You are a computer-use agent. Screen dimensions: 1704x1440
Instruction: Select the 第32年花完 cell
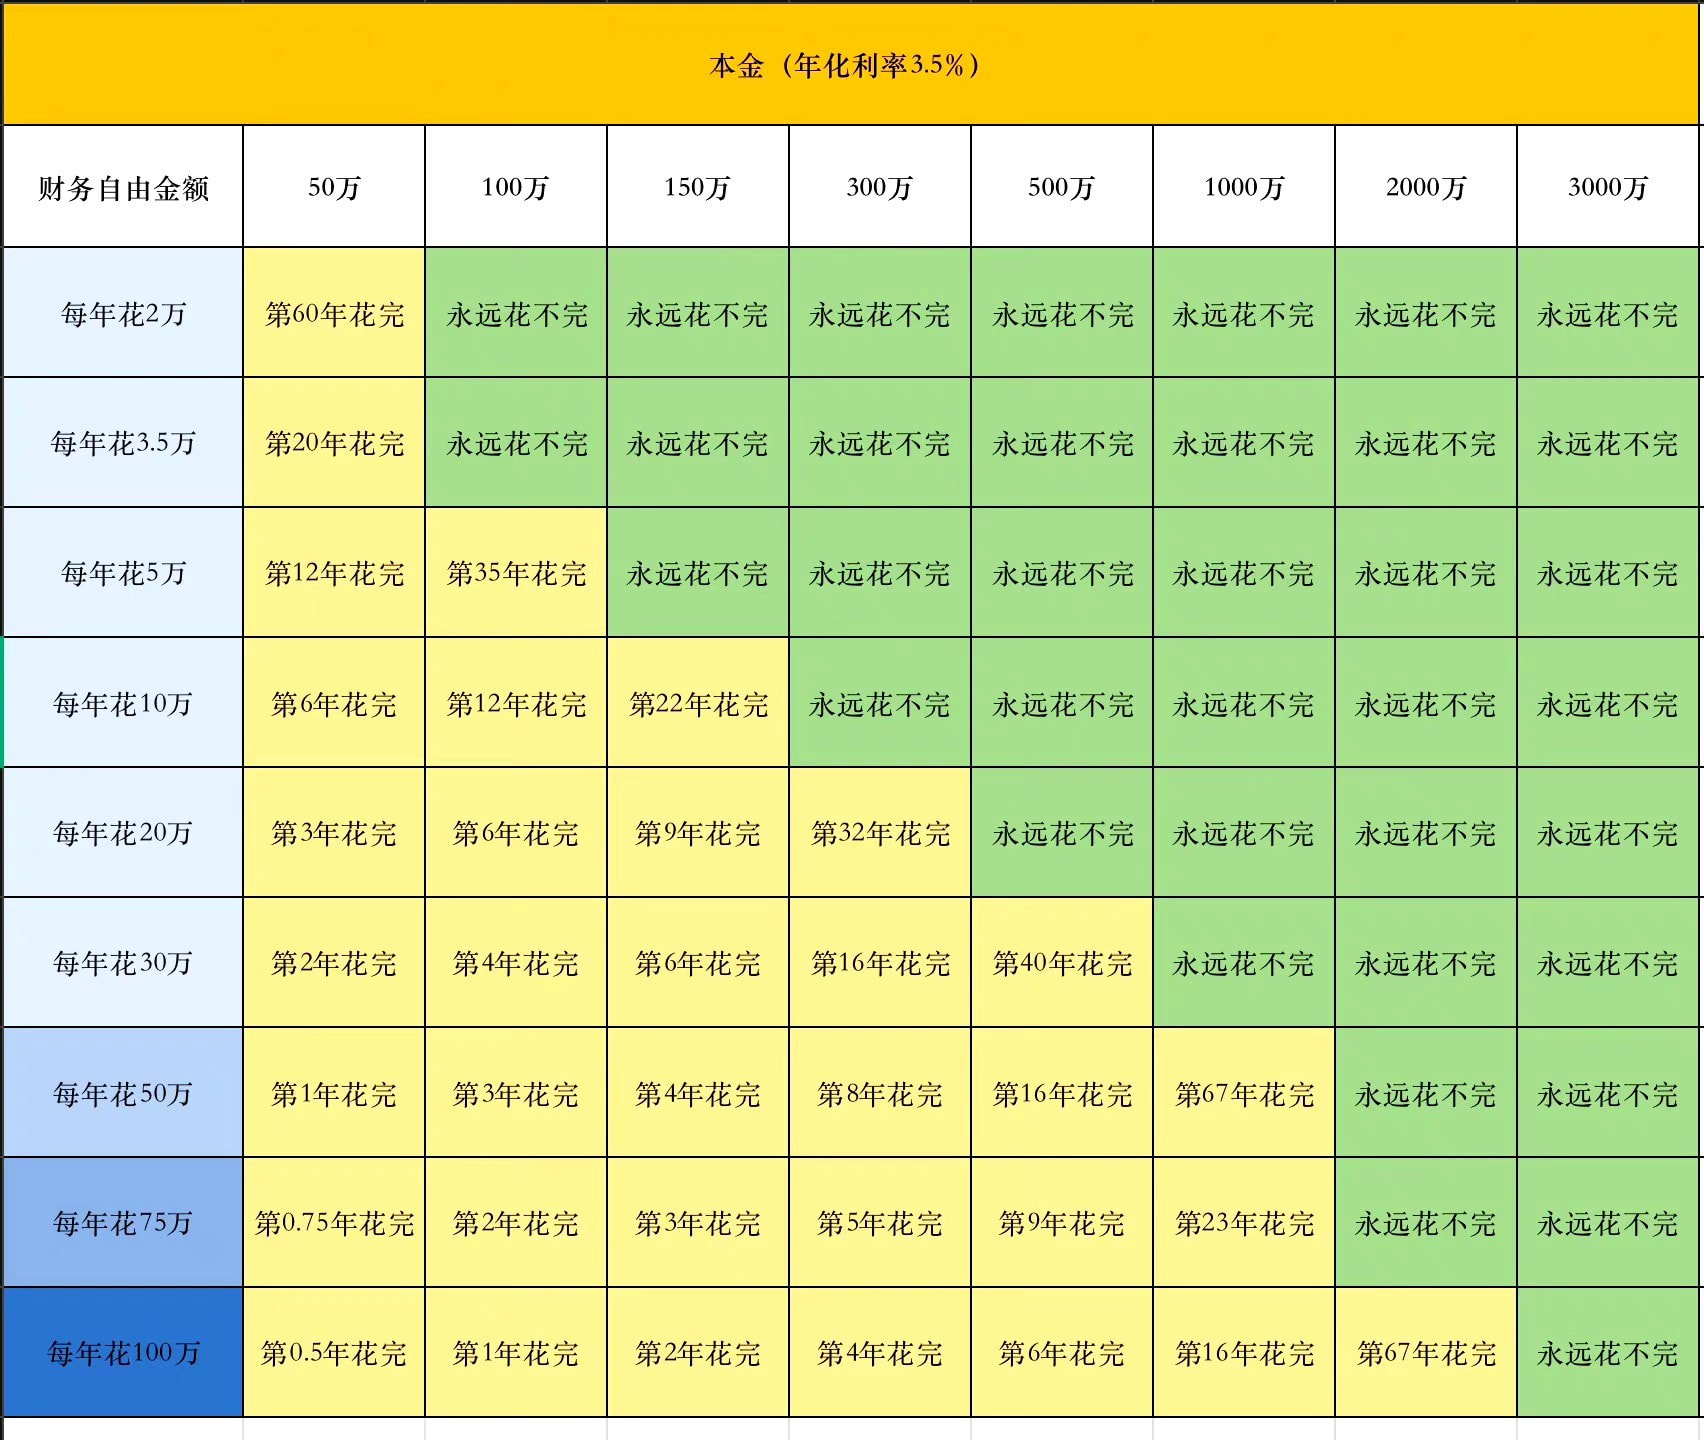[880, 833]
